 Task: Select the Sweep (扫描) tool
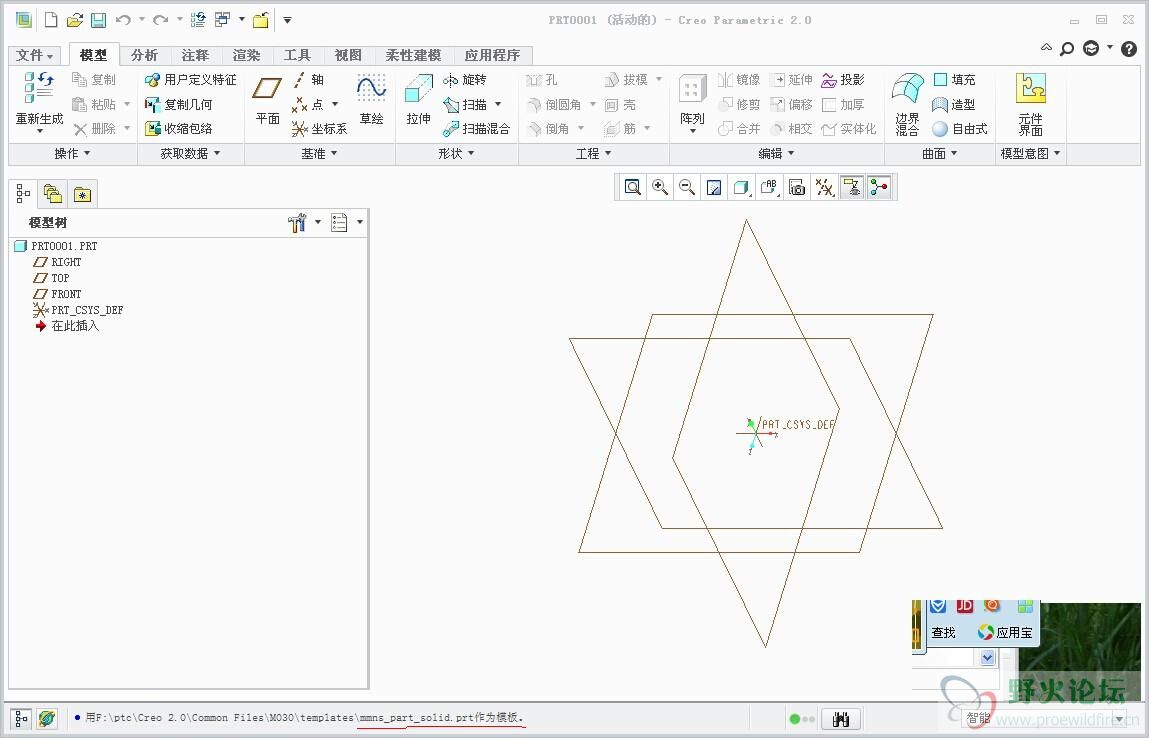pos(465,105)
